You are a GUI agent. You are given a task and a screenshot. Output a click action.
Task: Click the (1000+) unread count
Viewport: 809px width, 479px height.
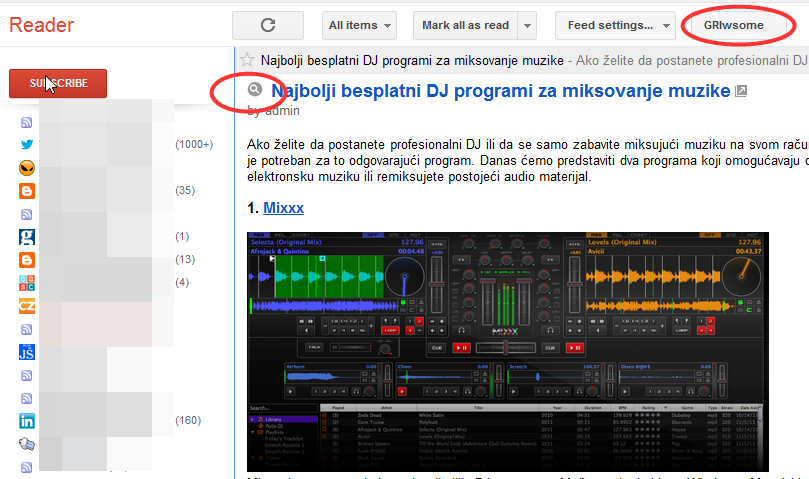tap(194, 145)
